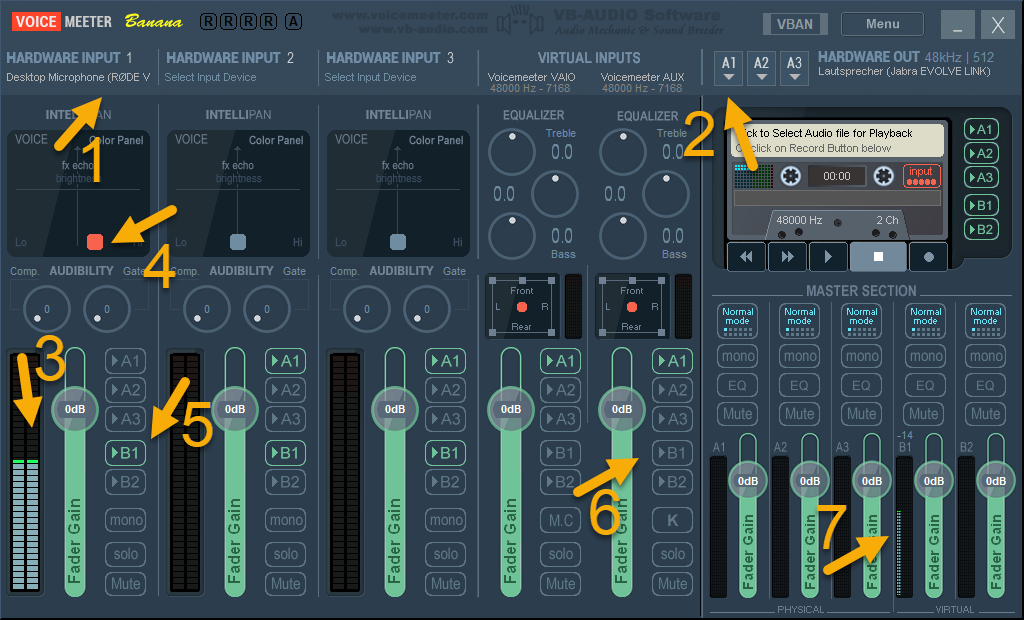The width and height of the screenshot is (1024, 620).
Task: Click VAIO front/rear surround panner dot
Action: (521, 307)
